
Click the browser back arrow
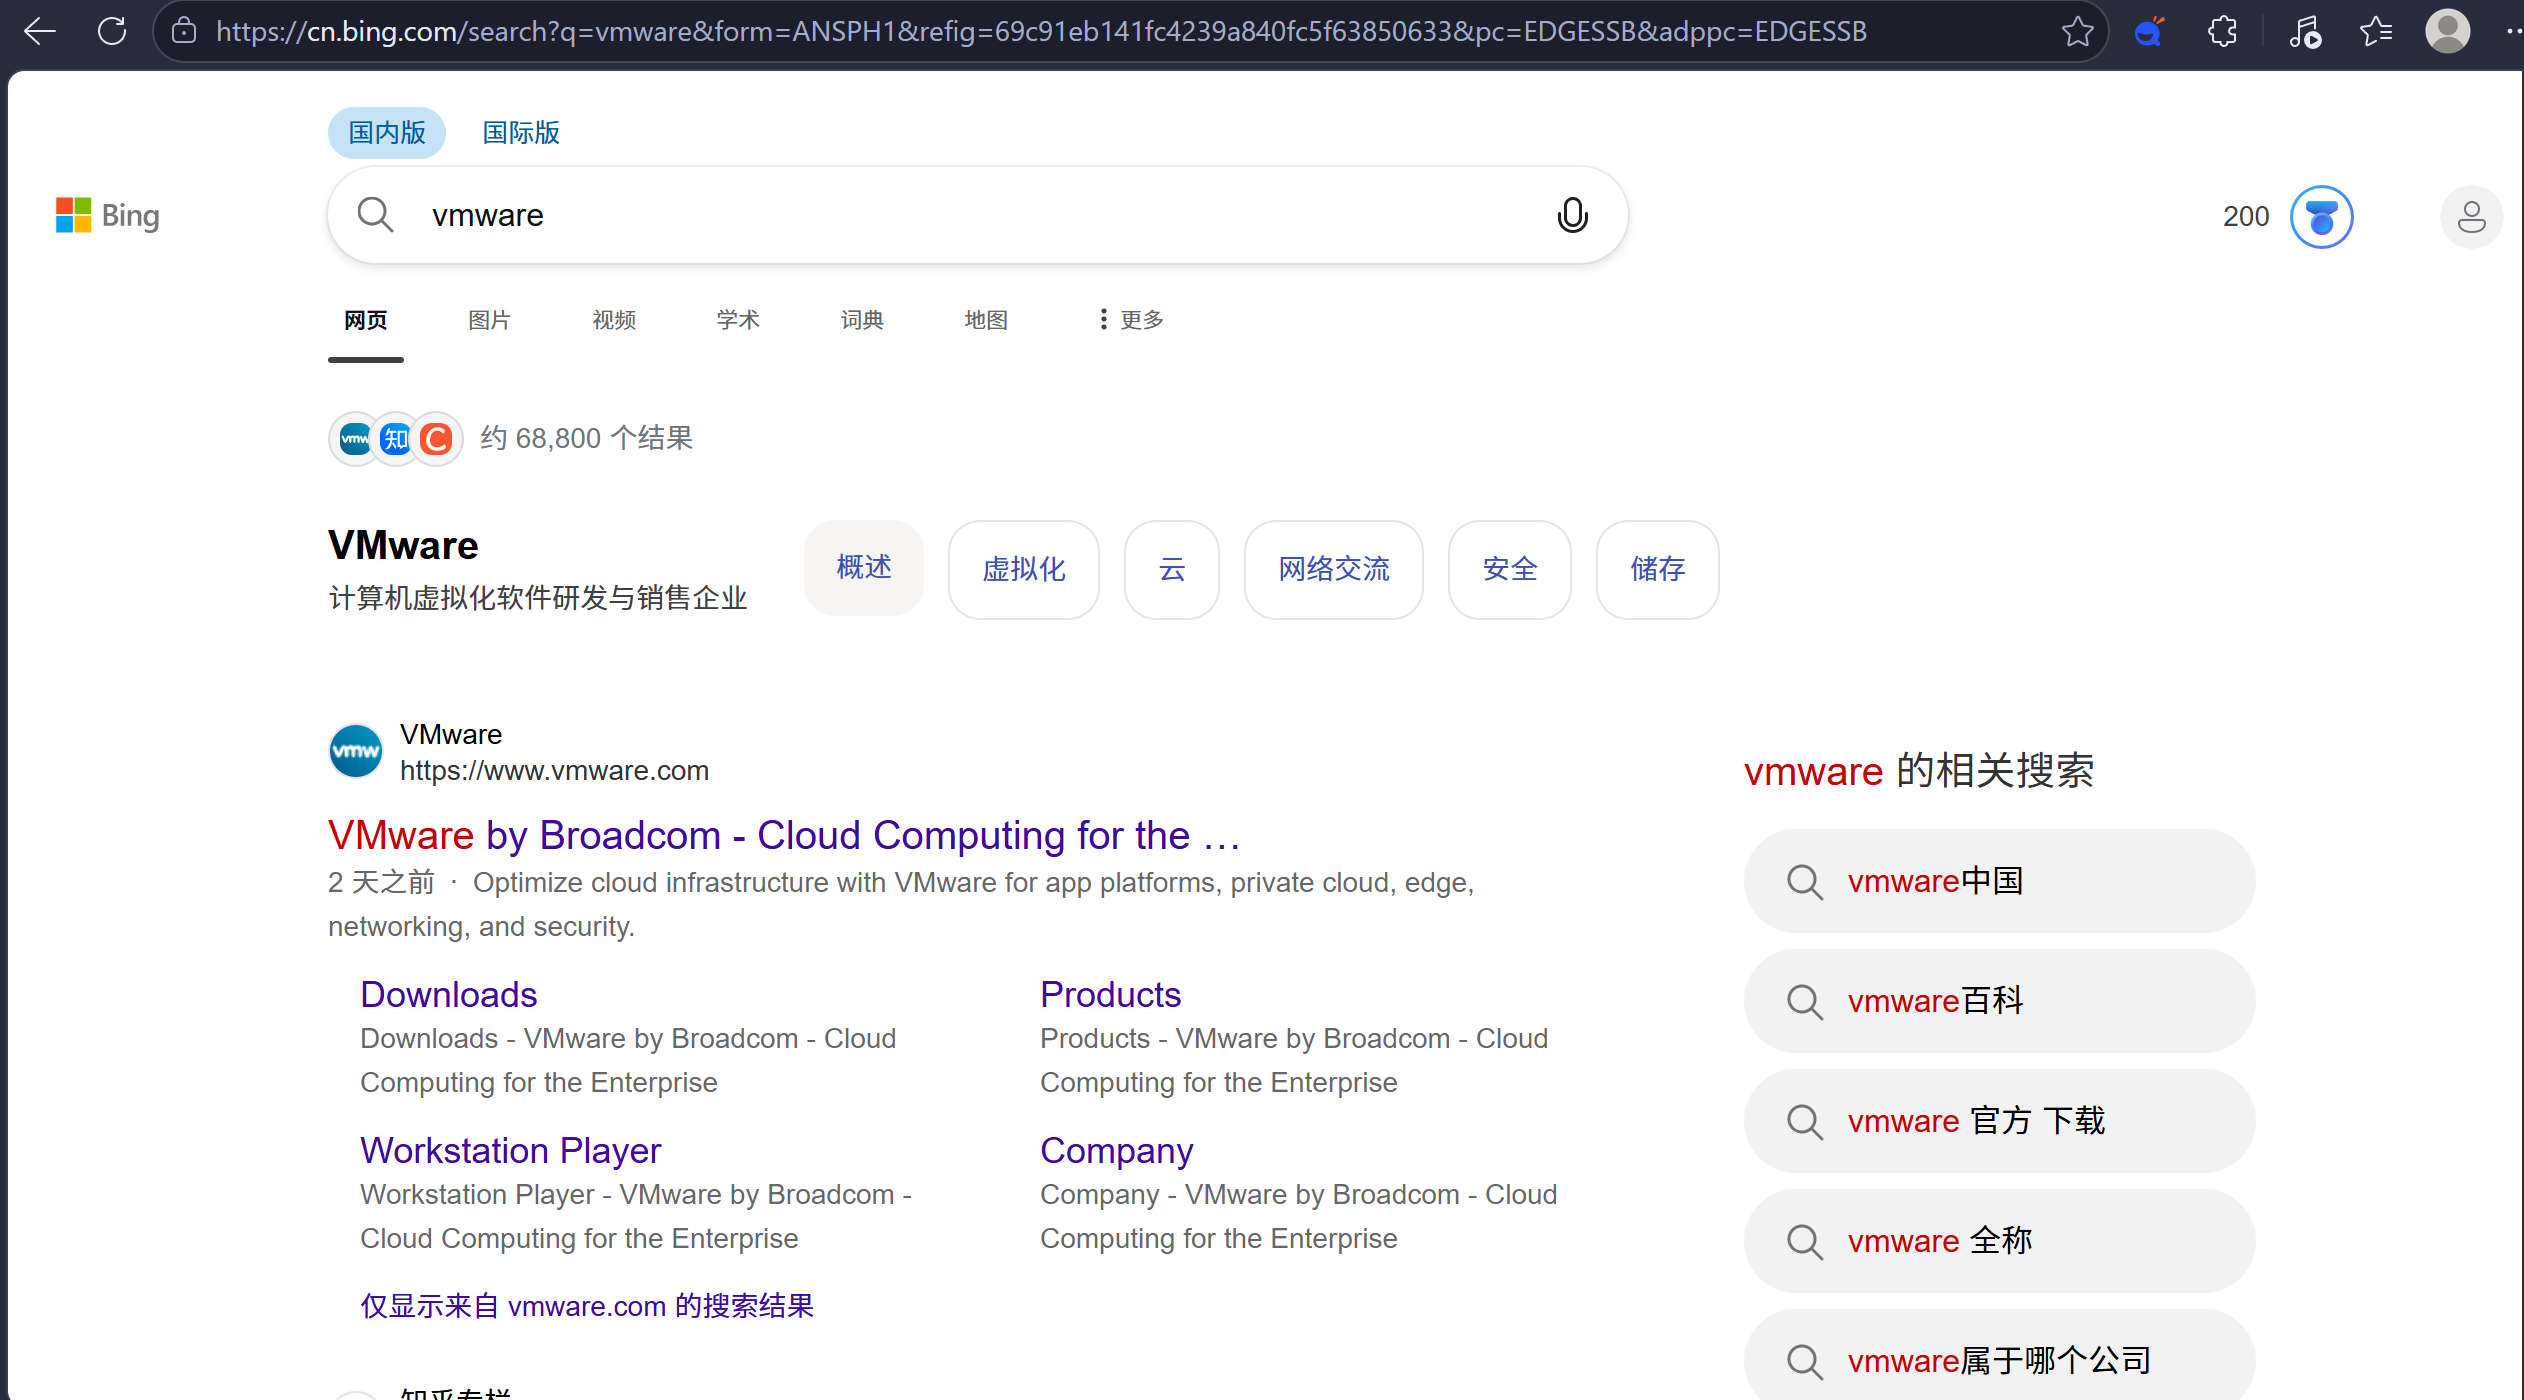pyautogui.click(x=40, y=31)
